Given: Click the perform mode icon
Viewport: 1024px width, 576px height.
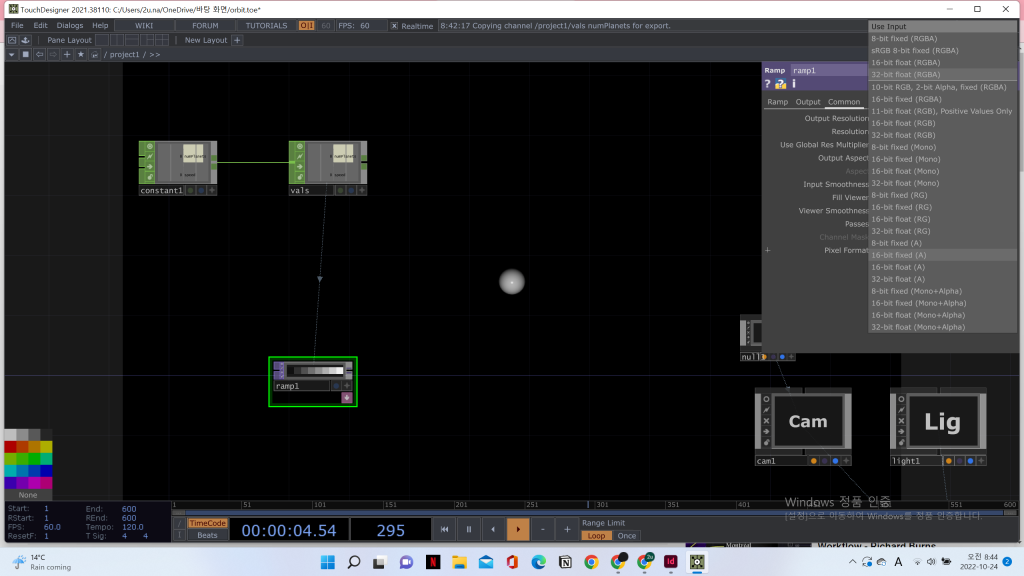Looking at the screenshot, I should click(12, 40).
